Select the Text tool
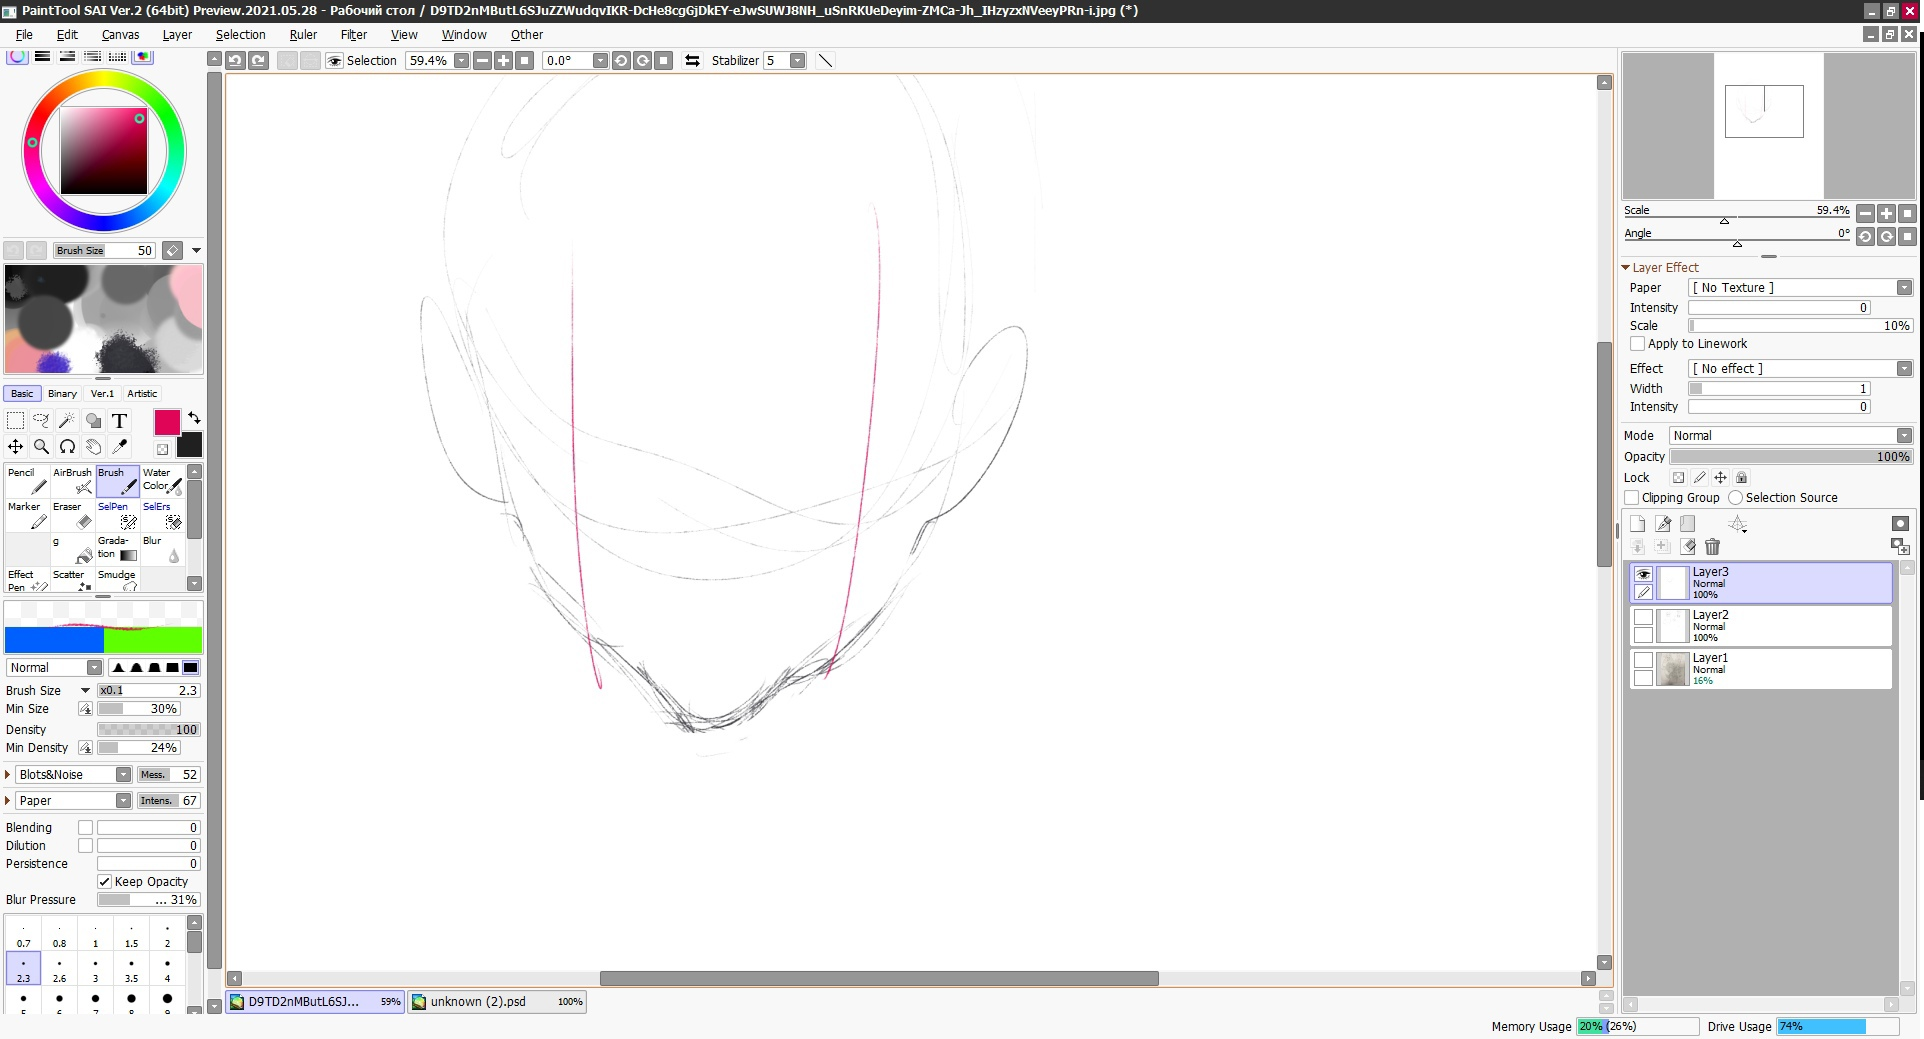 click(119, 421)
